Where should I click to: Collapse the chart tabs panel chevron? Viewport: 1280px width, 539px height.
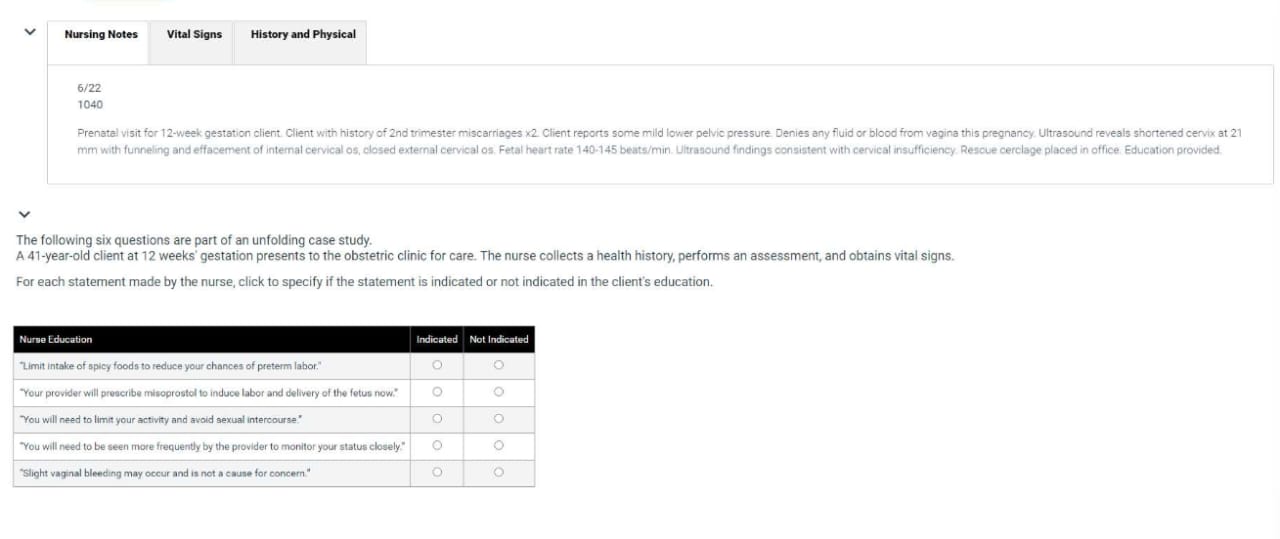[29, 32]
